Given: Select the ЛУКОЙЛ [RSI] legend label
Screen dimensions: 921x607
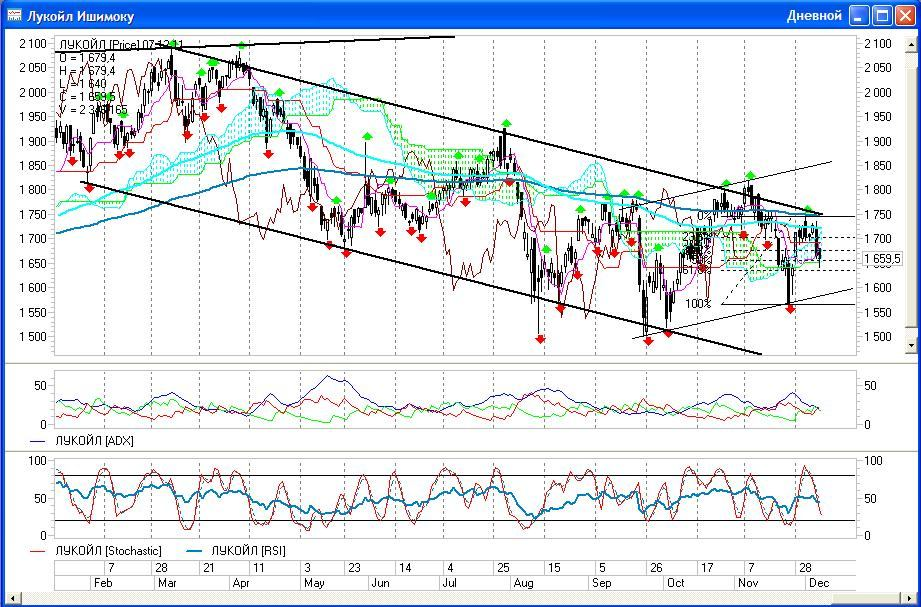Looking at the screenshot, I should [248, 551].
